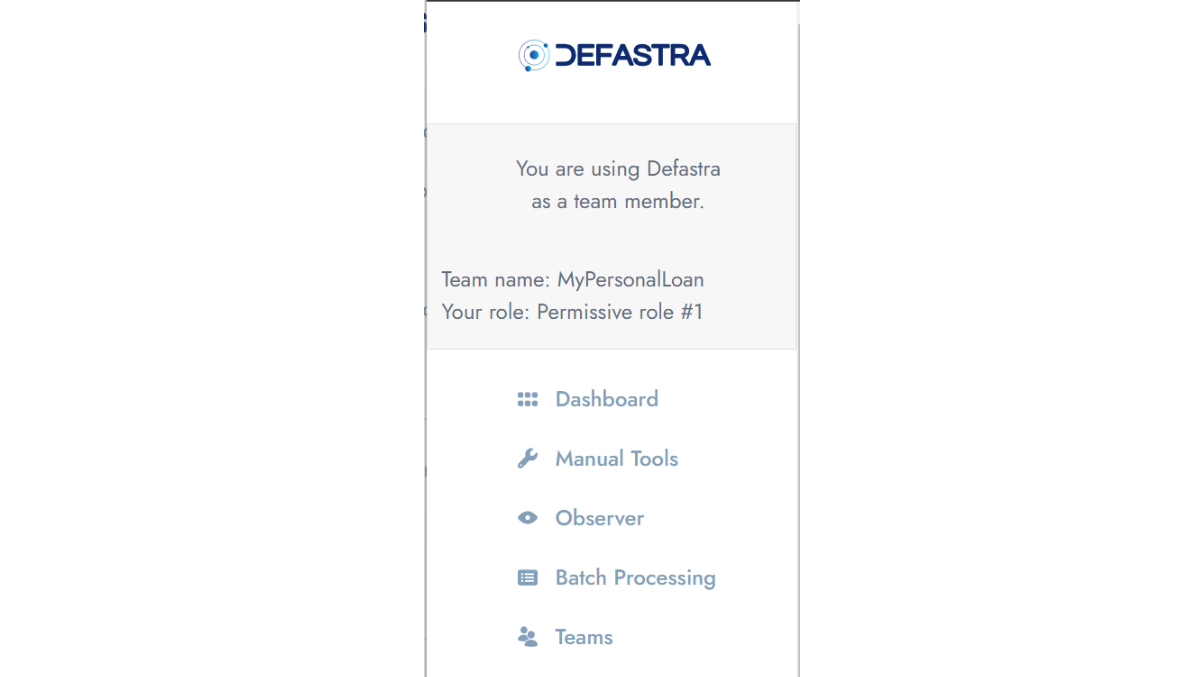This screenshot has width=1200, height=677.
Task: Click the "Your role:" label
Action: (486, 312)
